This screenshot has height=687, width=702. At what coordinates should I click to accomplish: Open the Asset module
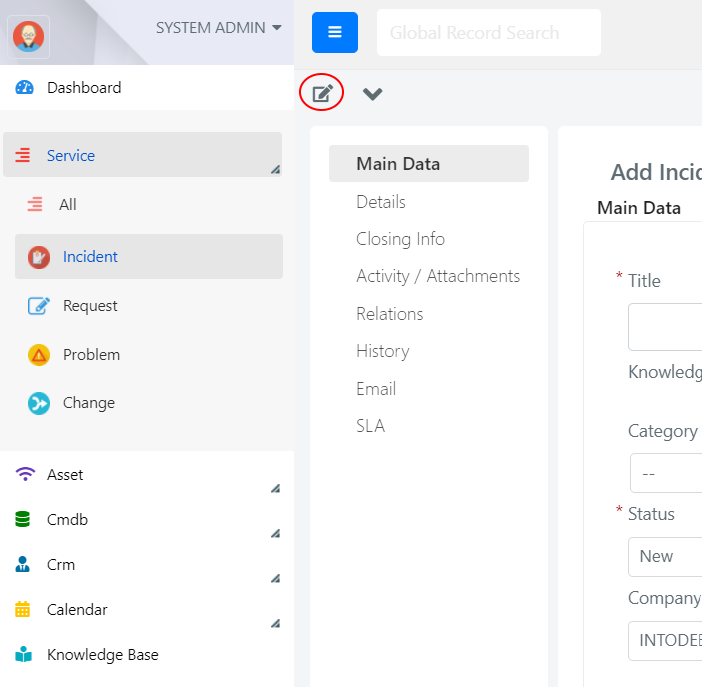tap(65, 475)
